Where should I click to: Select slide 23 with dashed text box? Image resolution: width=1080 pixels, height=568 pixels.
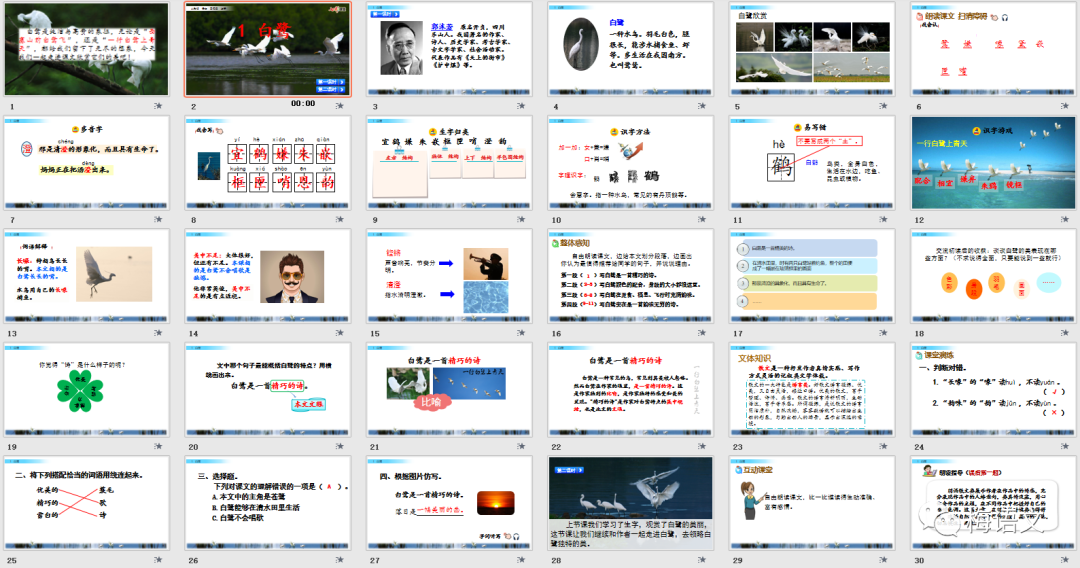pos(812,390)
